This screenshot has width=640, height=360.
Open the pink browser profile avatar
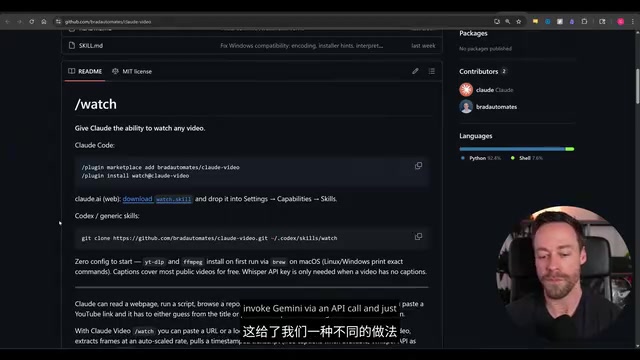pos(620,22)
